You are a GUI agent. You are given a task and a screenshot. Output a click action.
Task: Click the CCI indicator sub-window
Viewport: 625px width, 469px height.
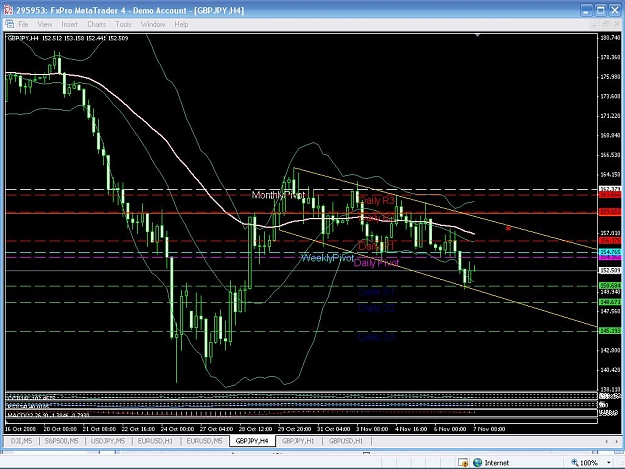pyautogui.click(x=301, y=397)
